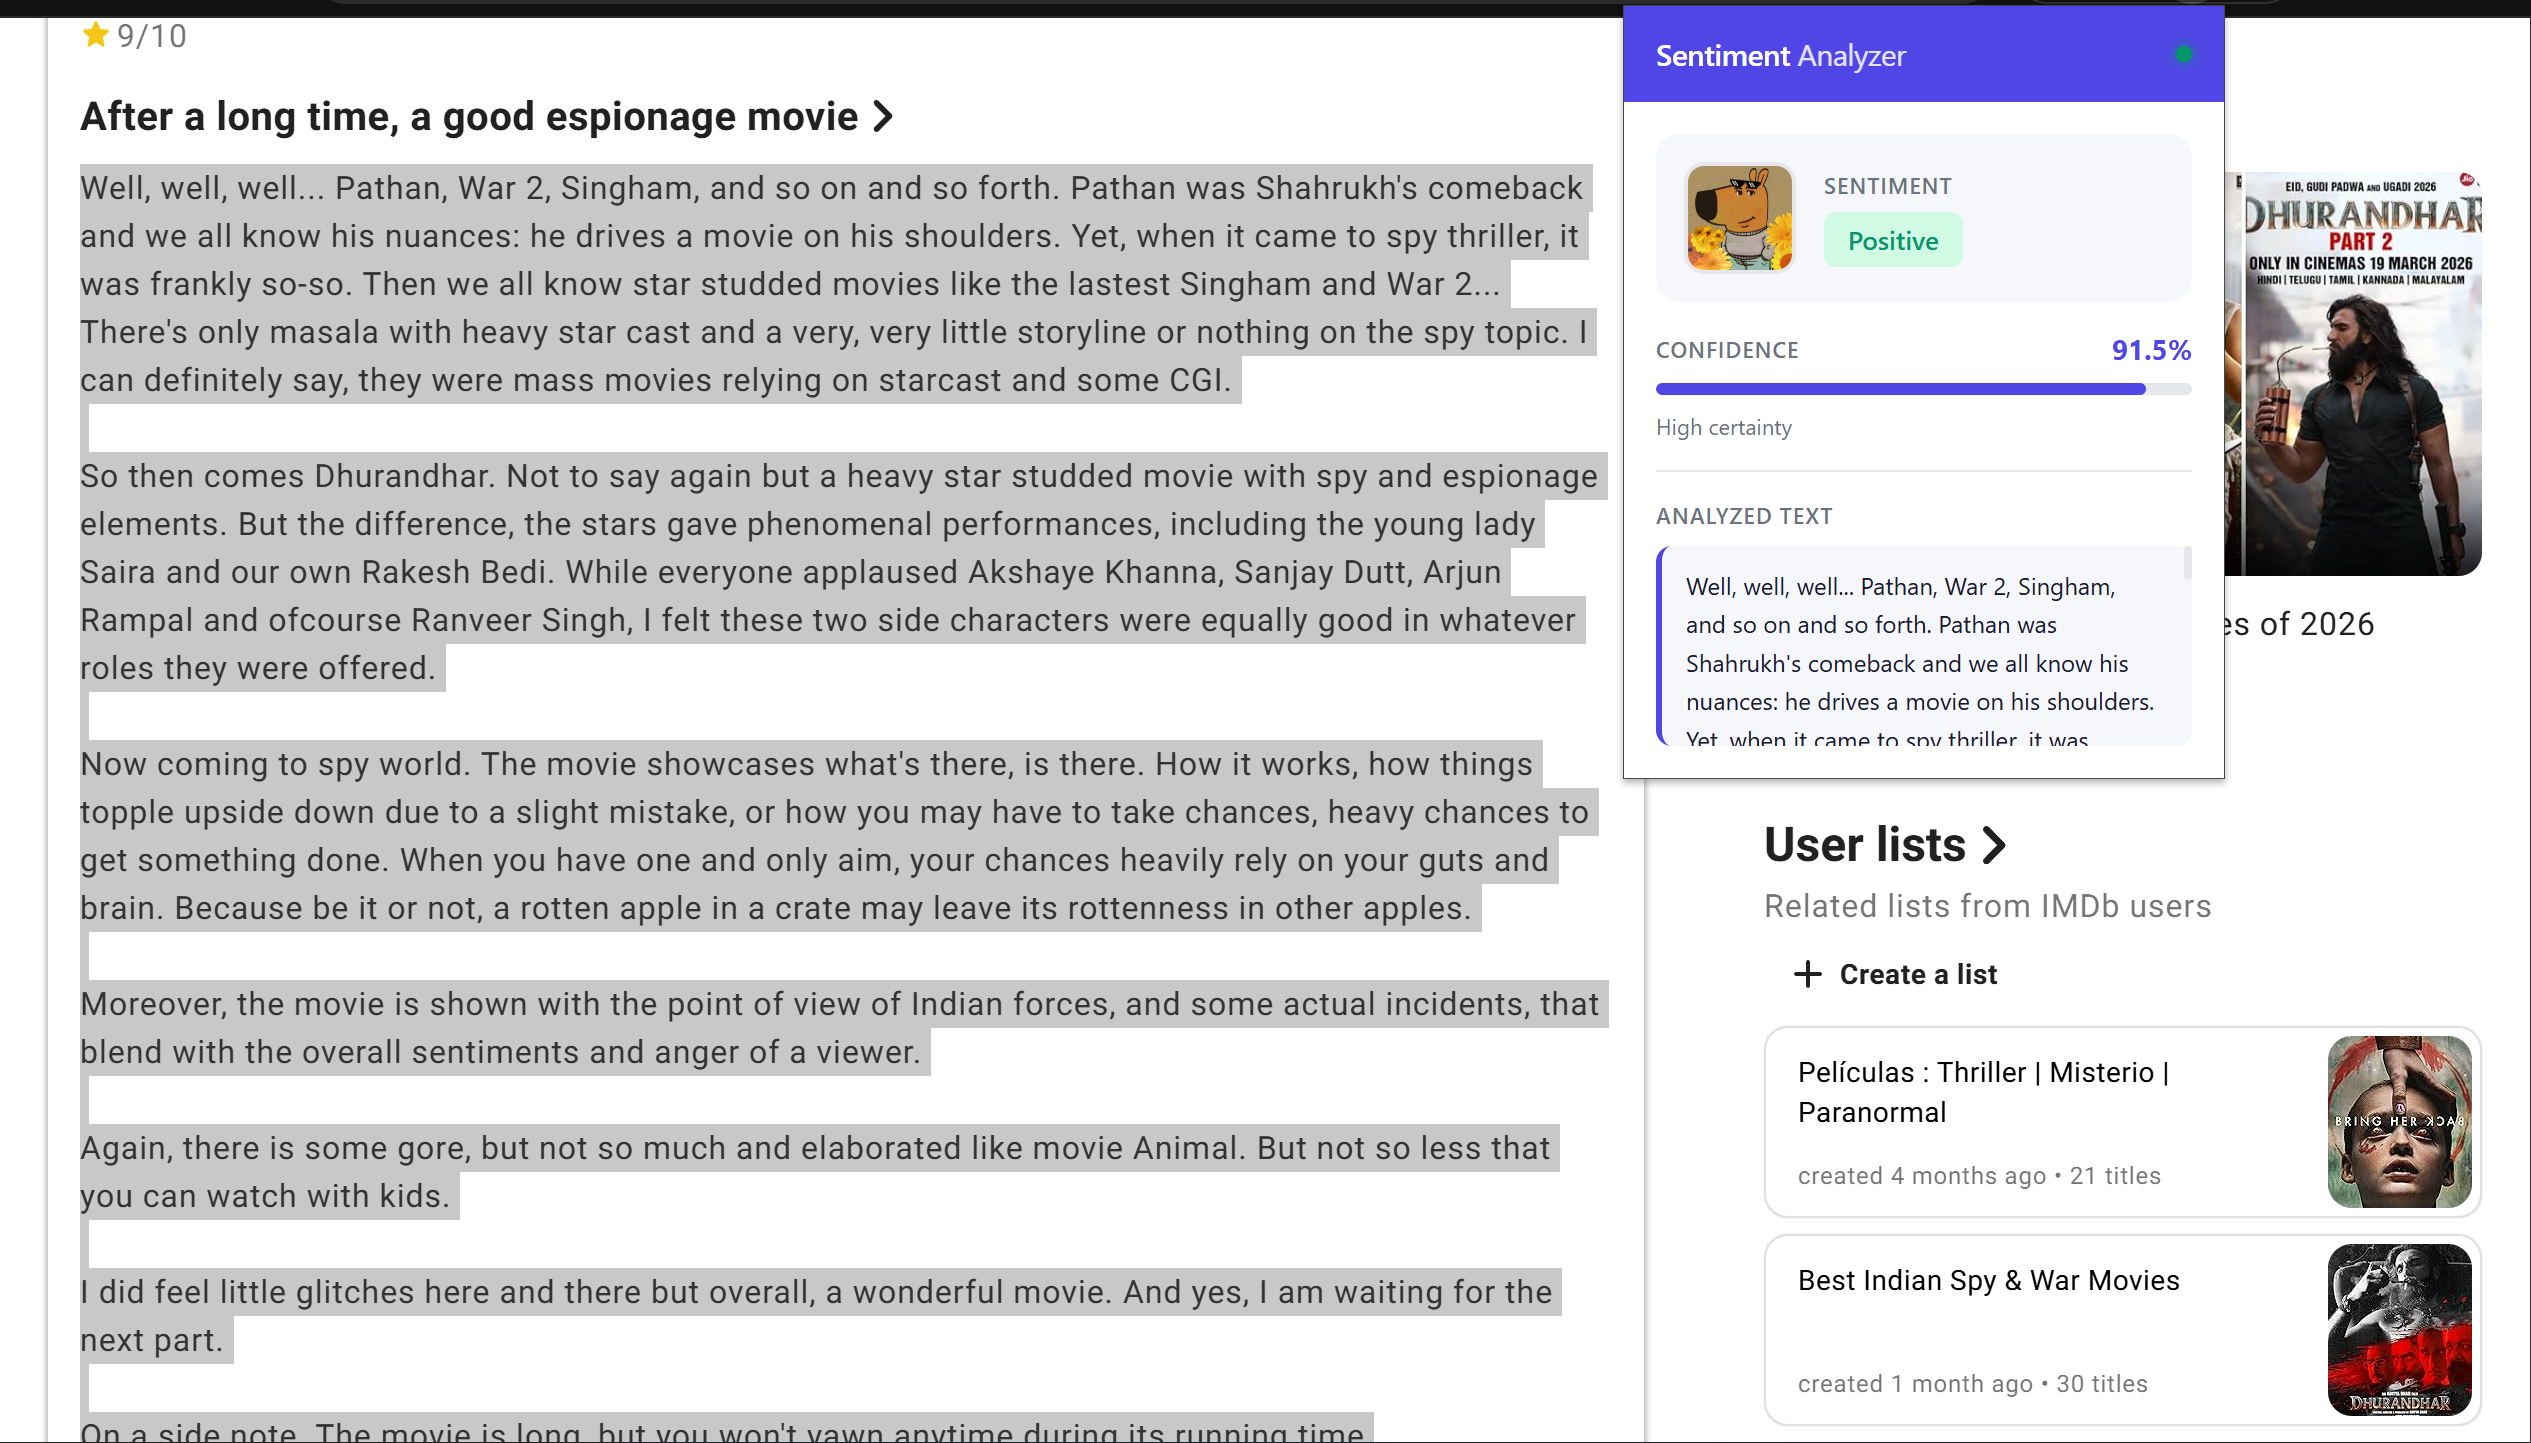
Task: Click the yellow star rating icon
Action: tap(96, 36)
